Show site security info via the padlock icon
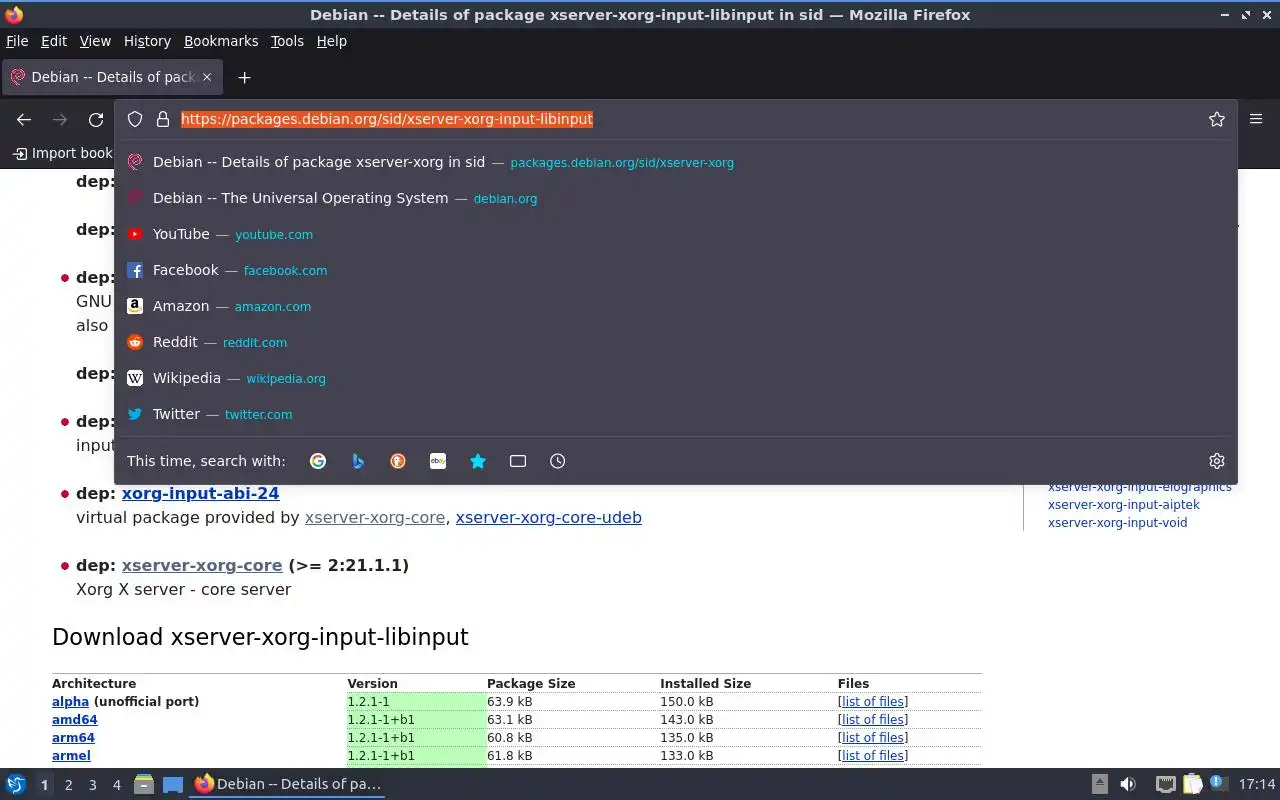This screenshot has height=800, width=1280. pos(163,119)
